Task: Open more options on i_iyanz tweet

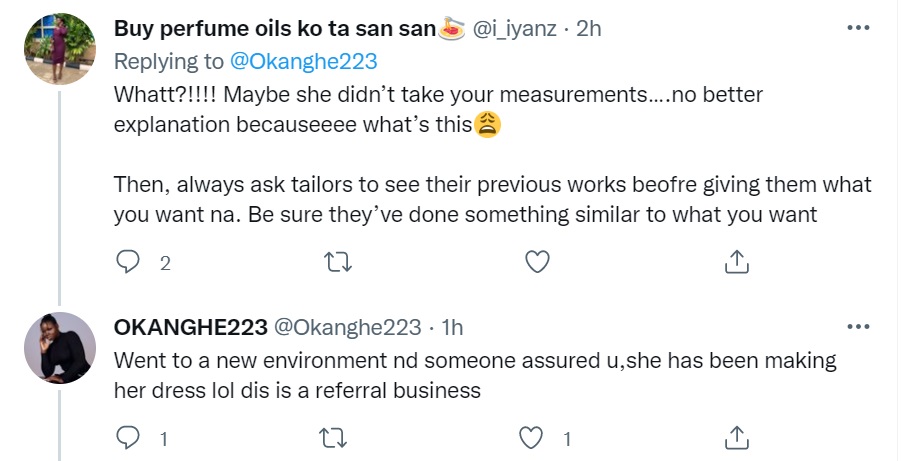Action: pyautogui.click(x=858, y=29)
